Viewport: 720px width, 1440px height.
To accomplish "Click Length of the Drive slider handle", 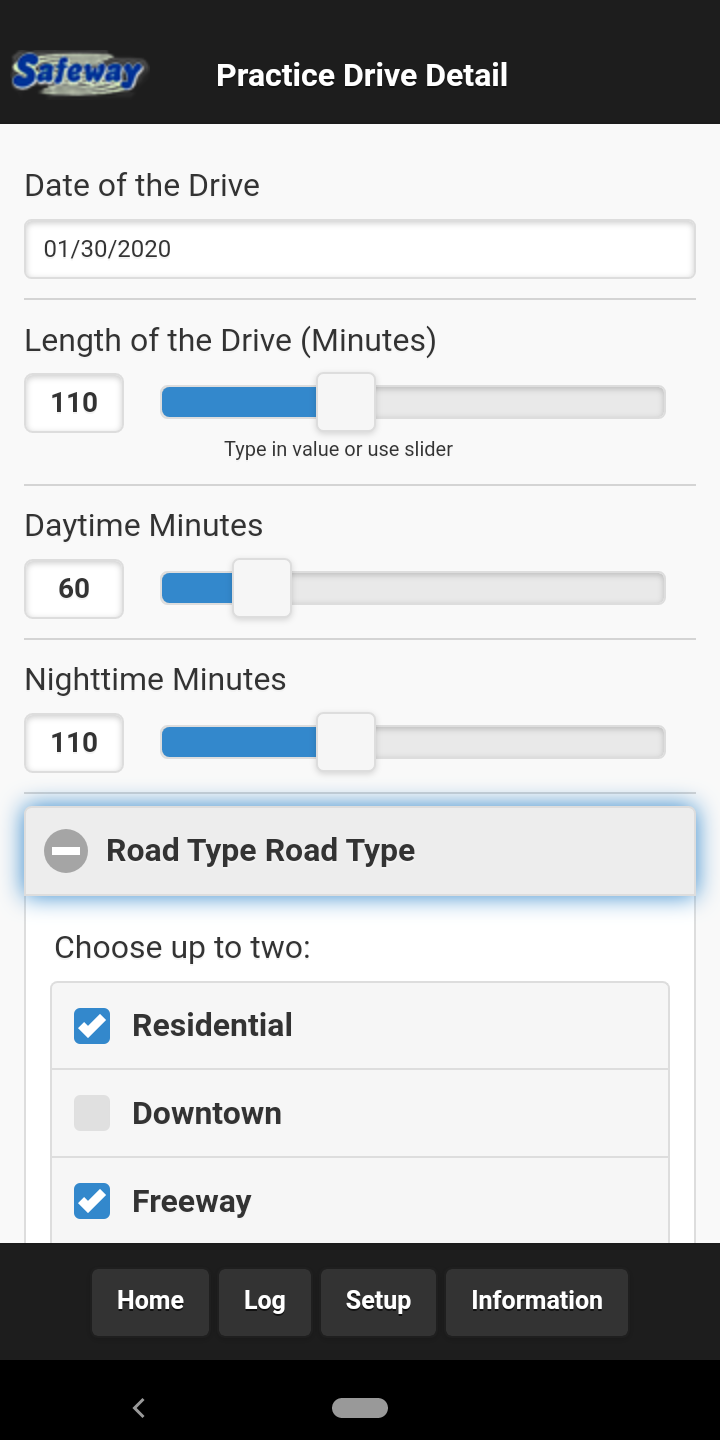I will coord(346,402).
